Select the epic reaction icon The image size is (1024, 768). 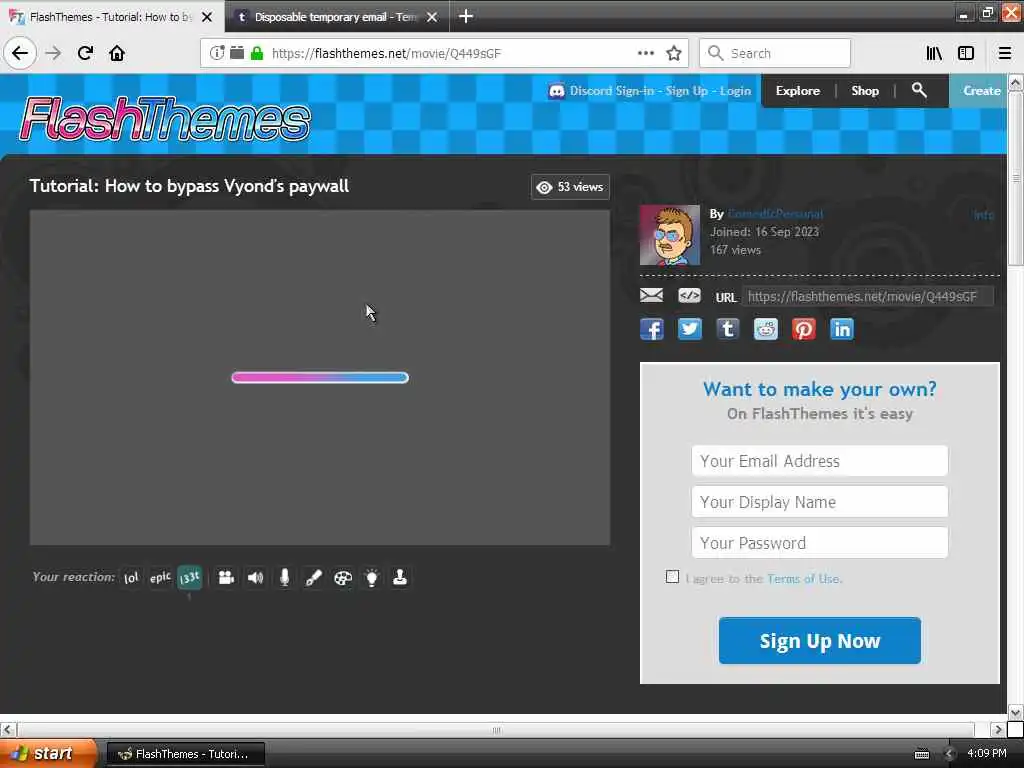pos(160,577)
